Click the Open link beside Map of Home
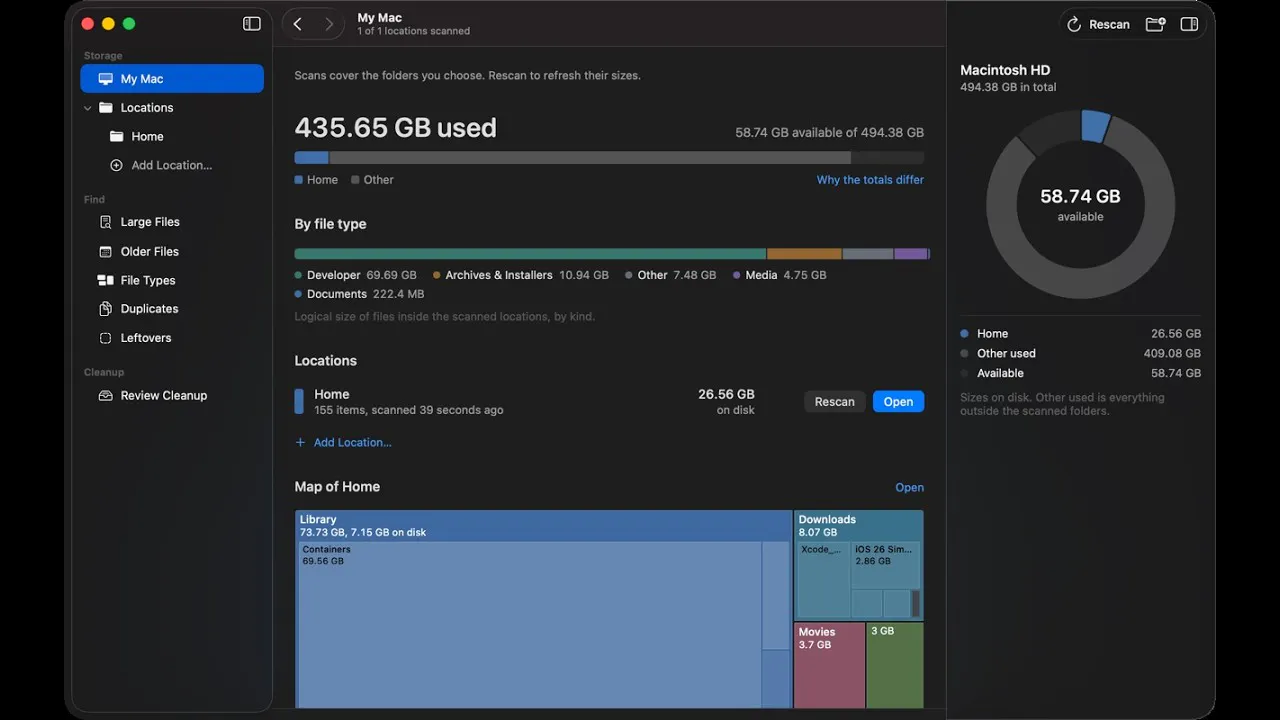 point(909,488)
